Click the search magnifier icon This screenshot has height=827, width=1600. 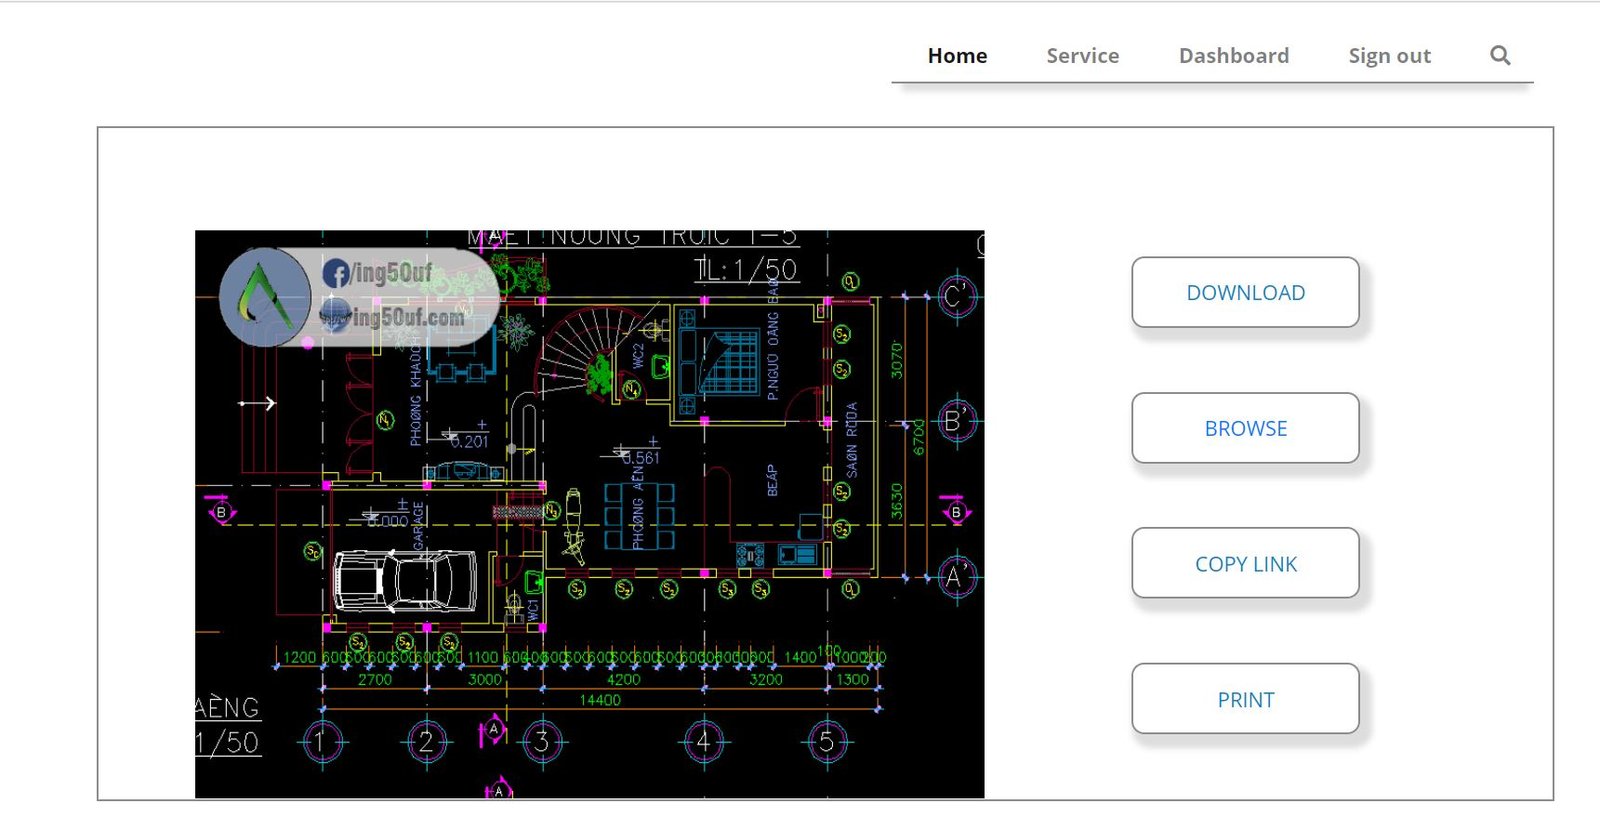[x=1499, y=56]
